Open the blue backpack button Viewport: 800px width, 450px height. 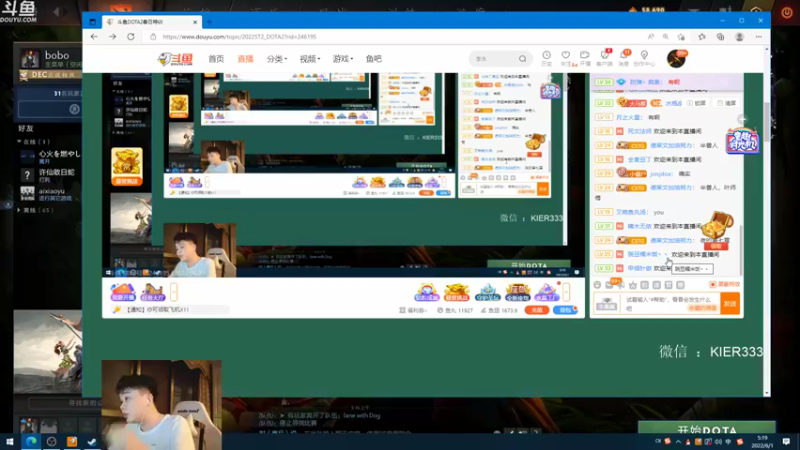565,310
